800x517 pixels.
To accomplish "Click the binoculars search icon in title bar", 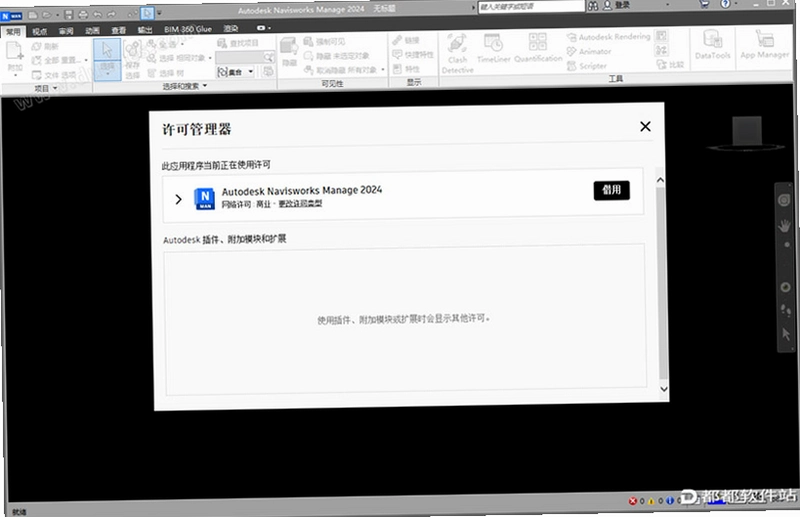I will pyautogui.click(x=593, y=6).
